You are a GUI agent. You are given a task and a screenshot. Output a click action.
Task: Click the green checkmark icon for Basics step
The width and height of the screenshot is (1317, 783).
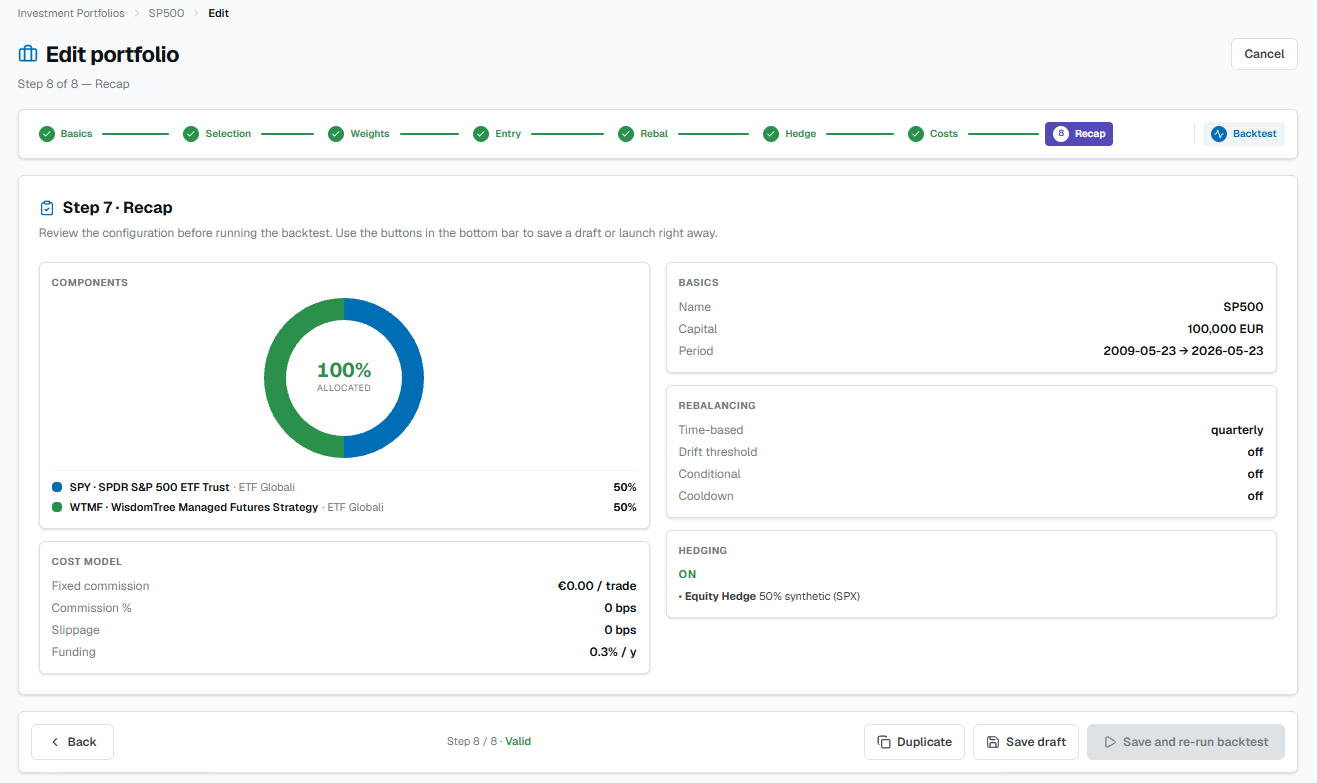click(x=46, y=134)
